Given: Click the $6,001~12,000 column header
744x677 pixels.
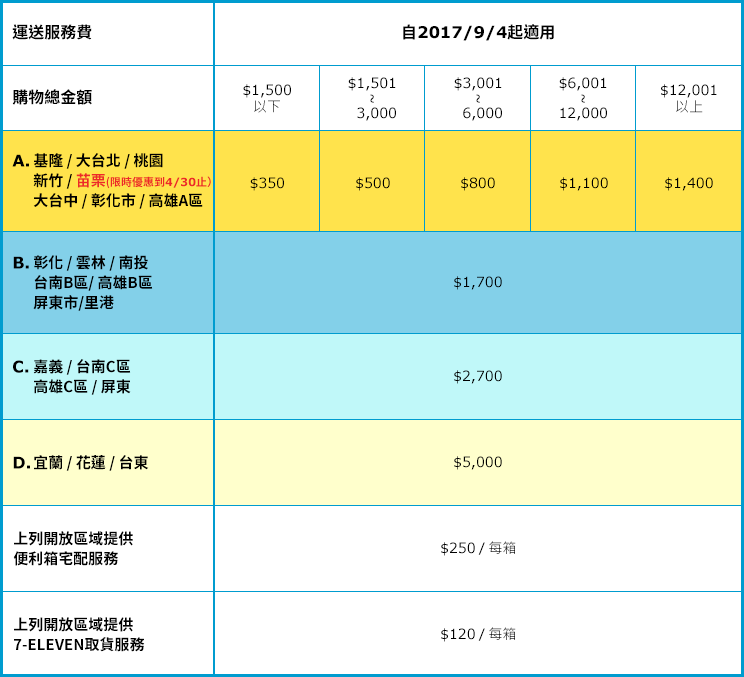Looking at the screenshot, I should pos(583,98).
